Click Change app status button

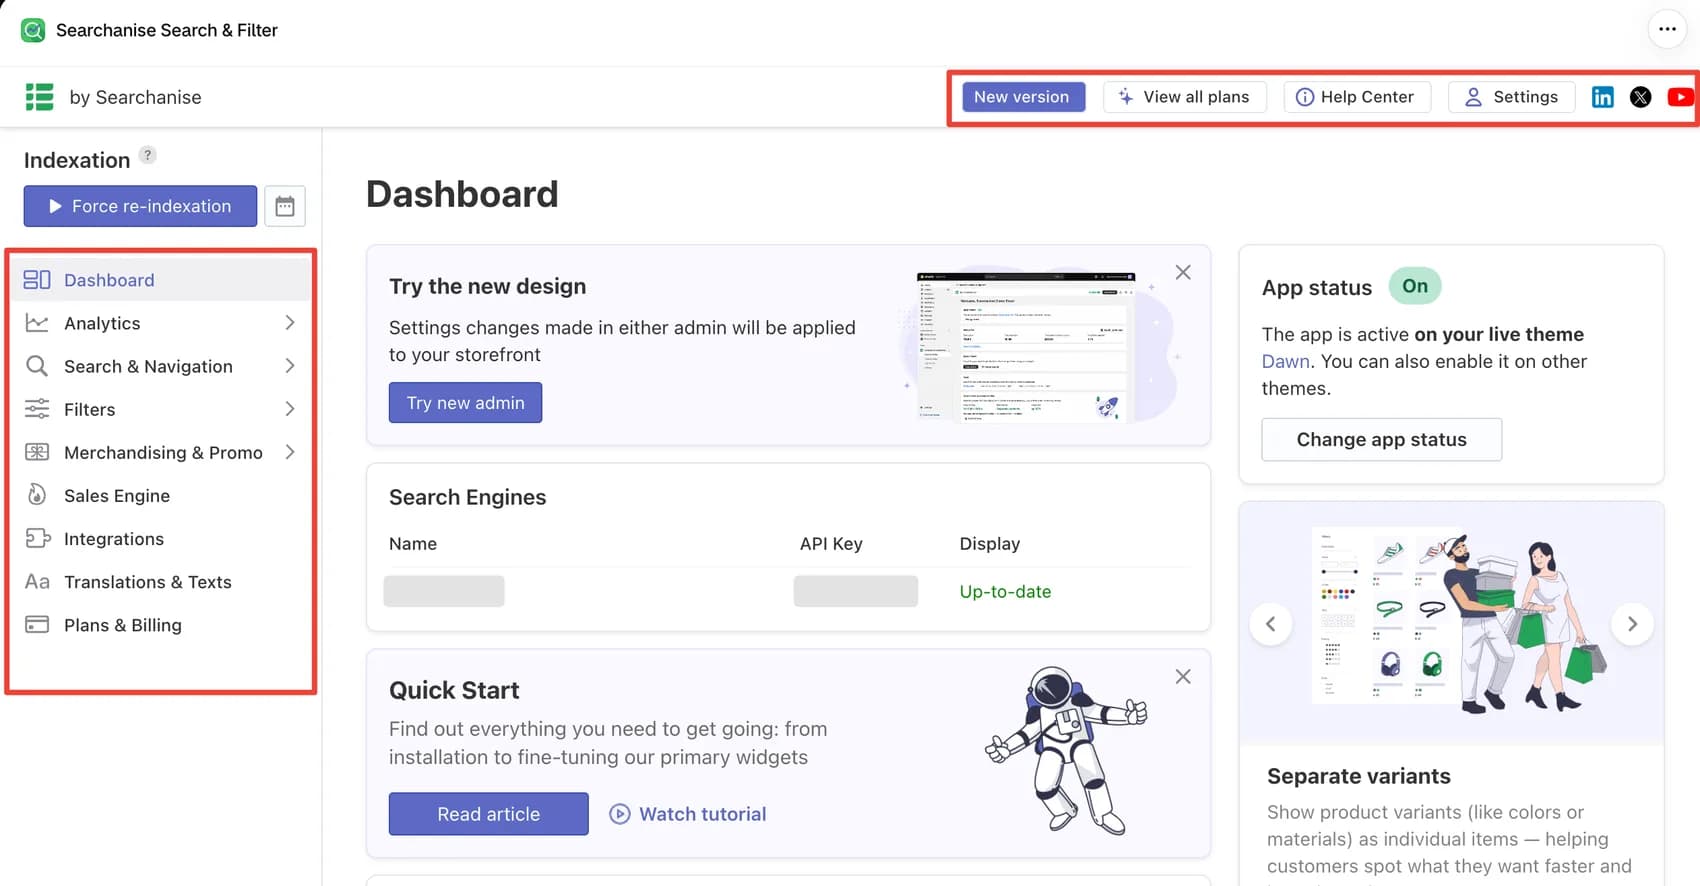tap(1381, 440)
